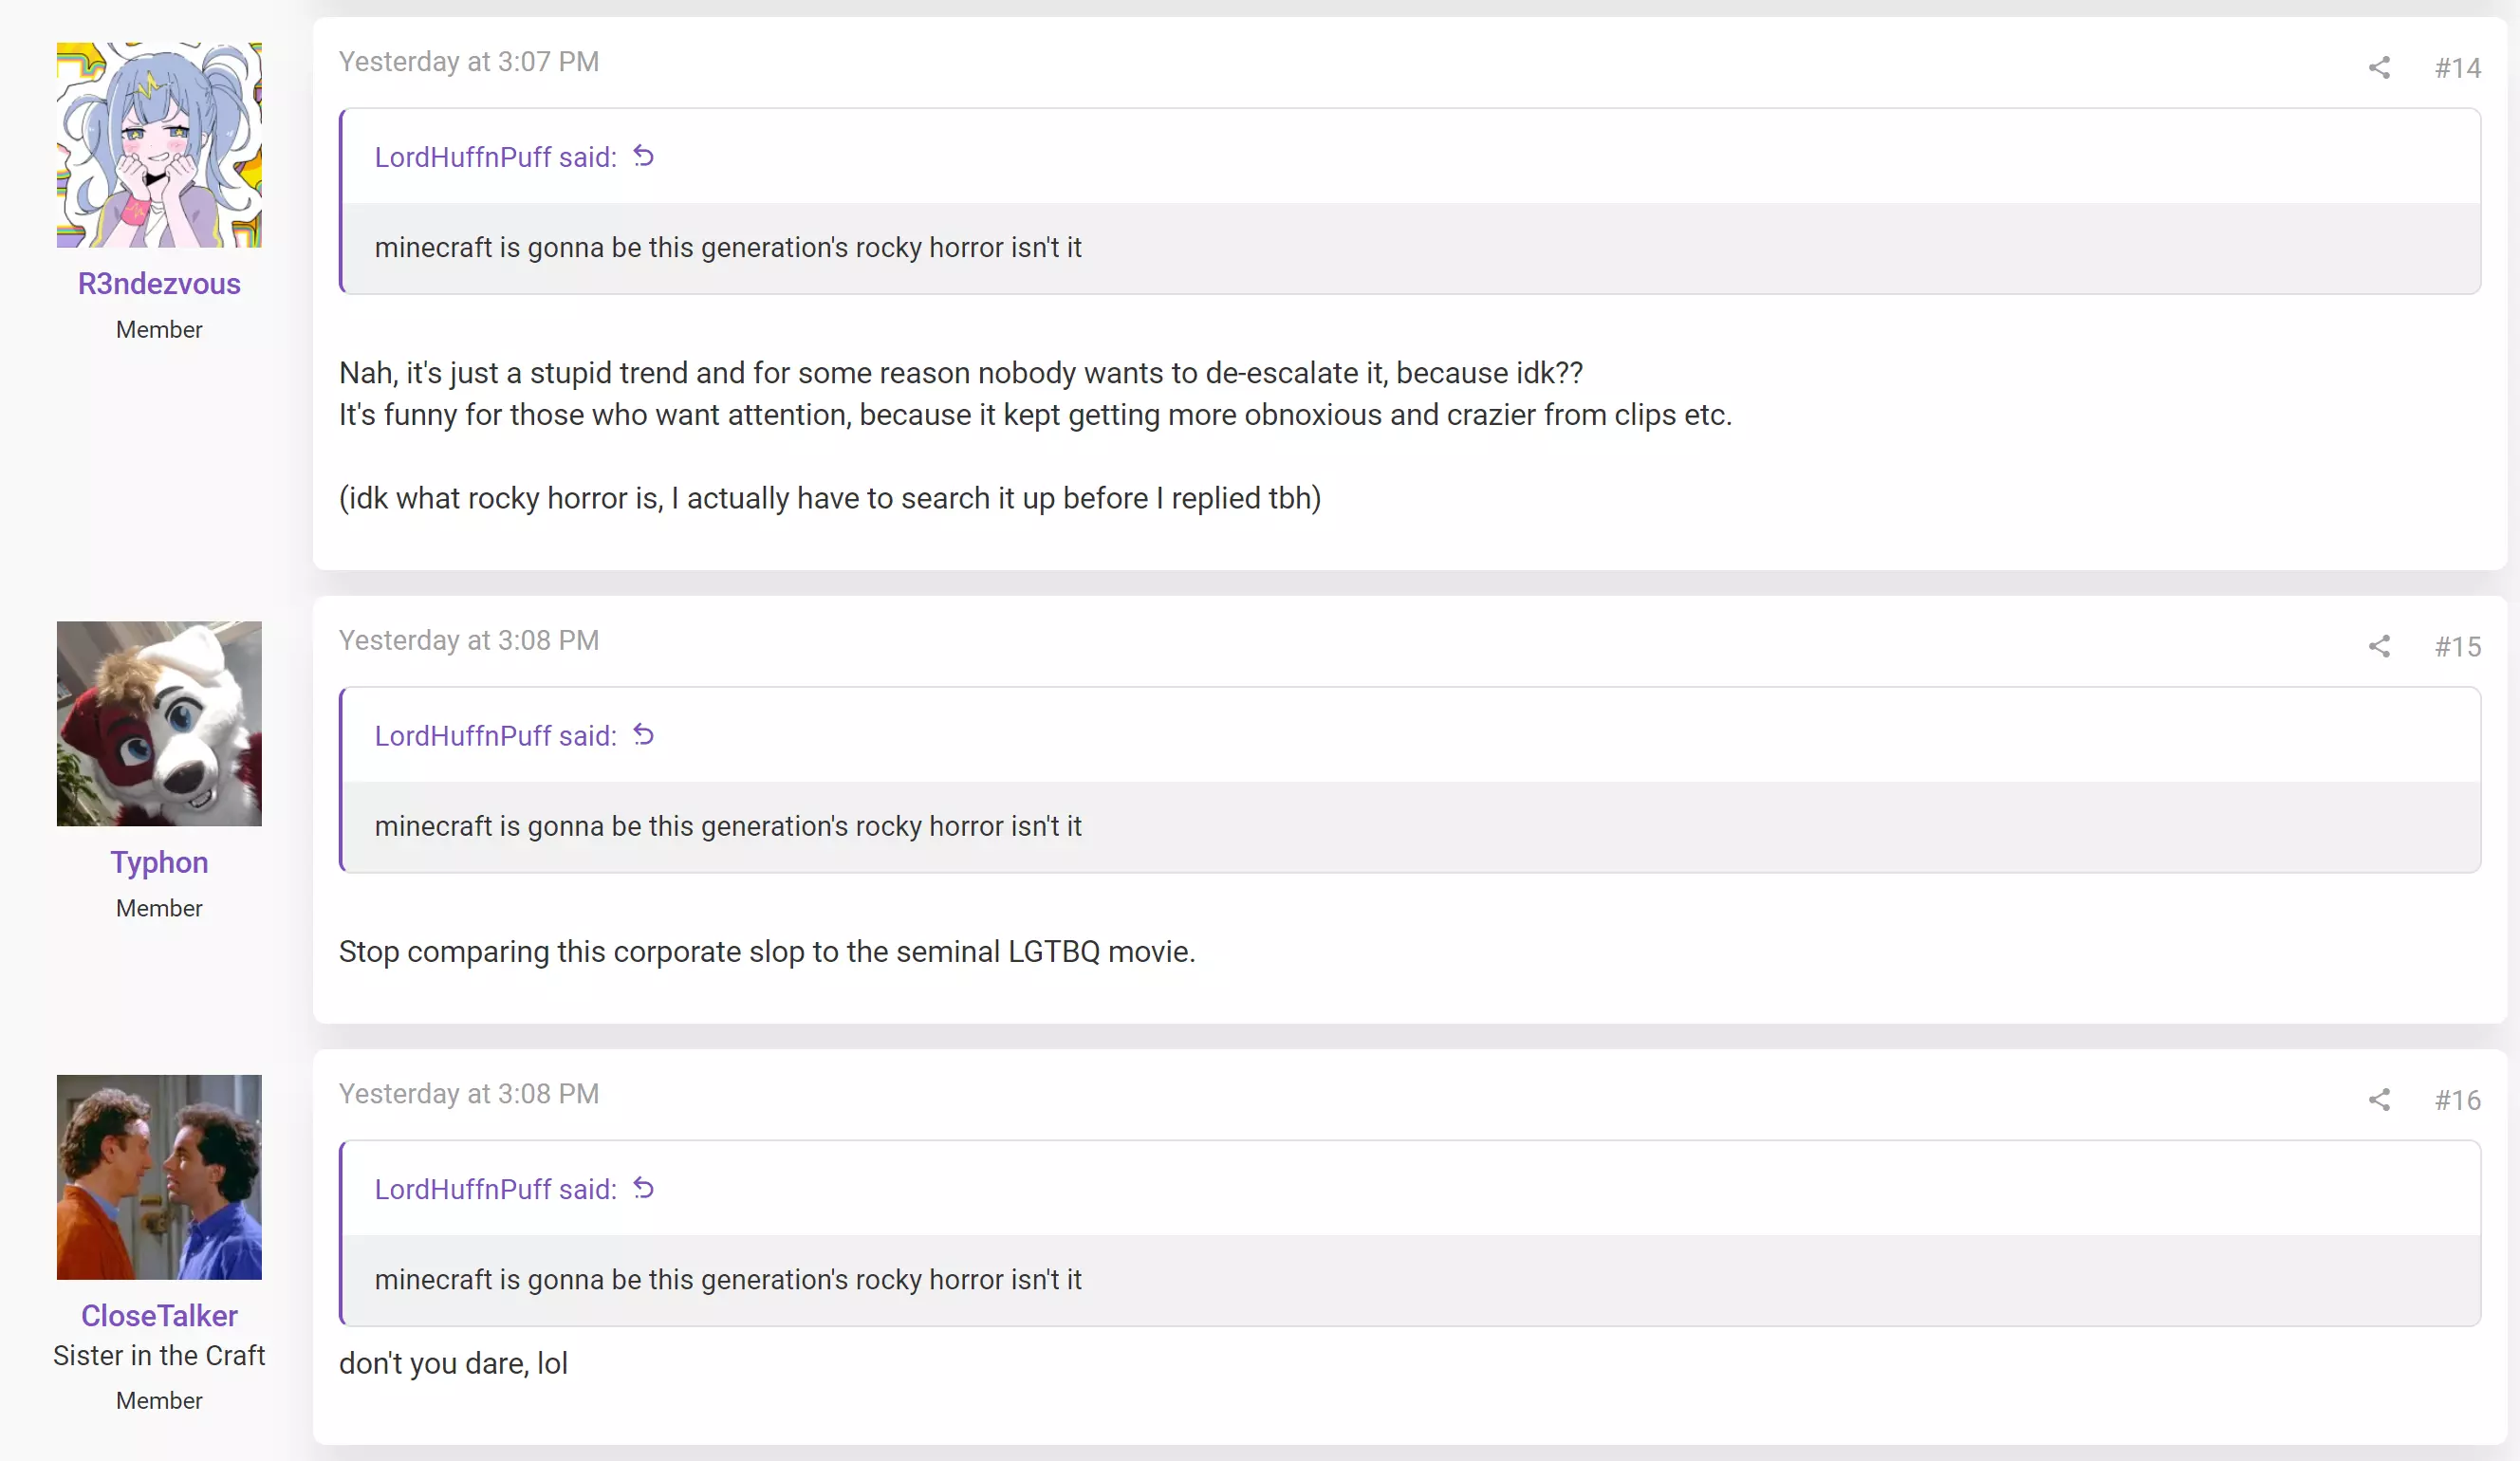The image size is (2520, 1461).
Task: Open CloseTalker user profile name
Action: point(159,1316)
